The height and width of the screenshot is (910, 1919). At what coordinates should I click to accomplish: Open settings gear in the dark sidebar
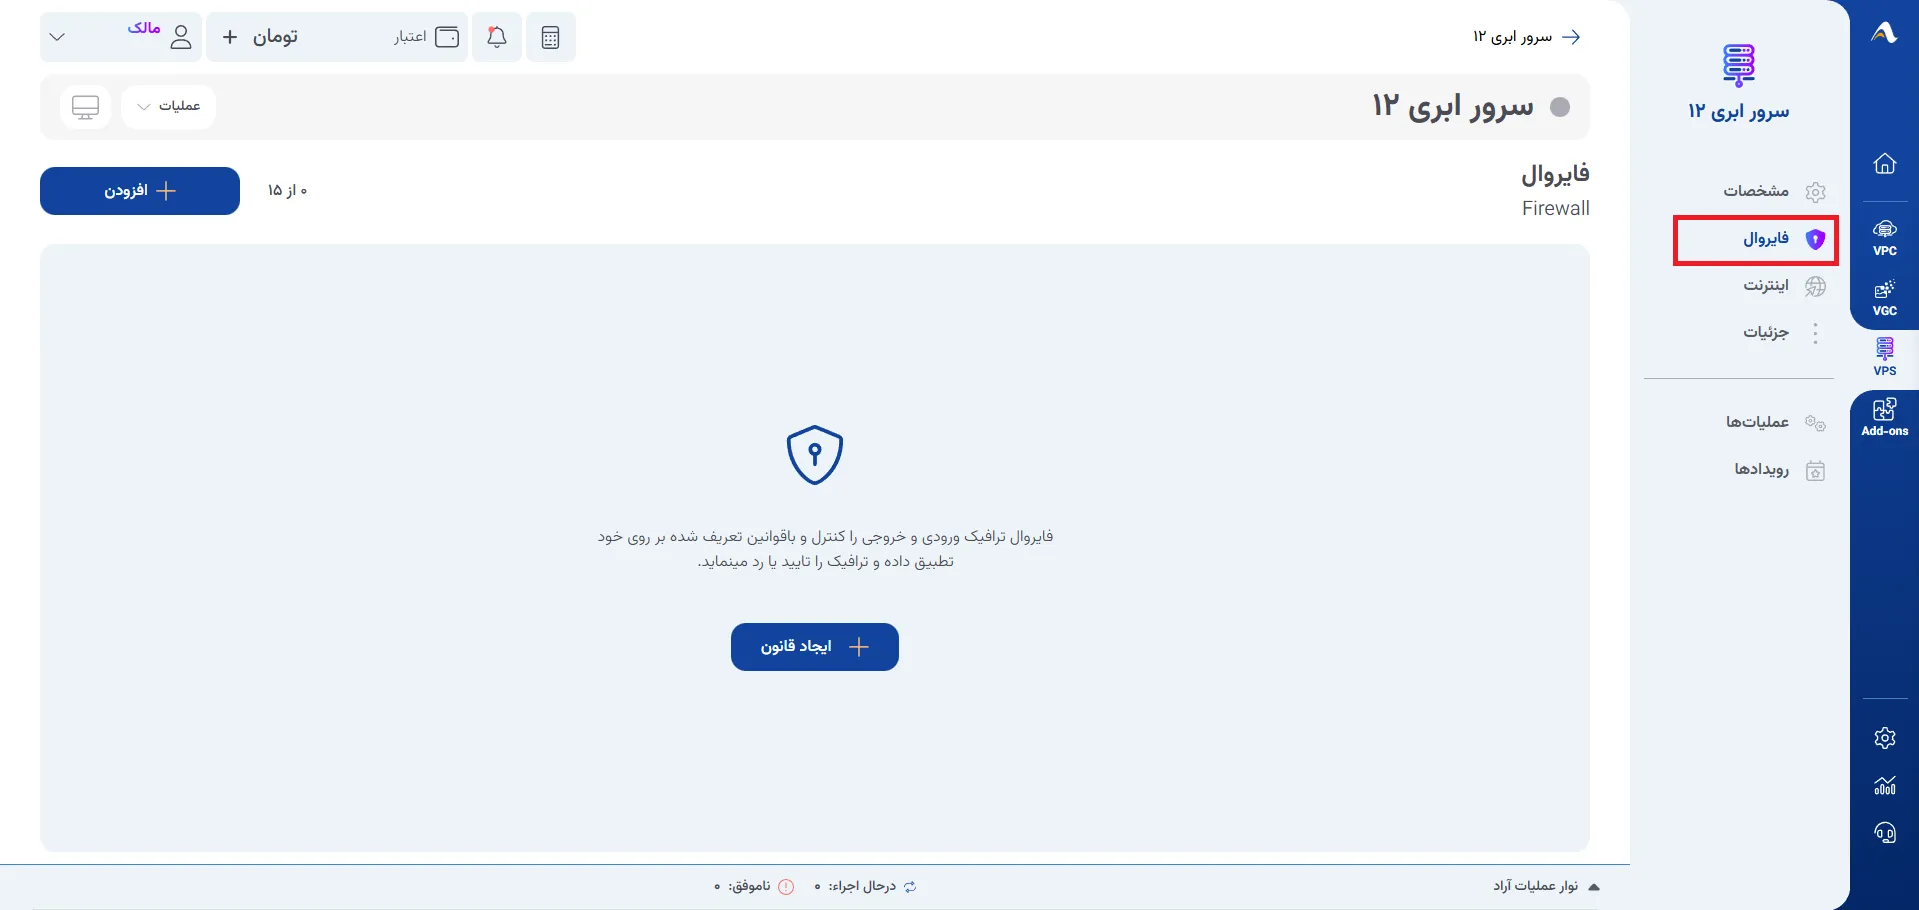click(x=1885, y=738)
